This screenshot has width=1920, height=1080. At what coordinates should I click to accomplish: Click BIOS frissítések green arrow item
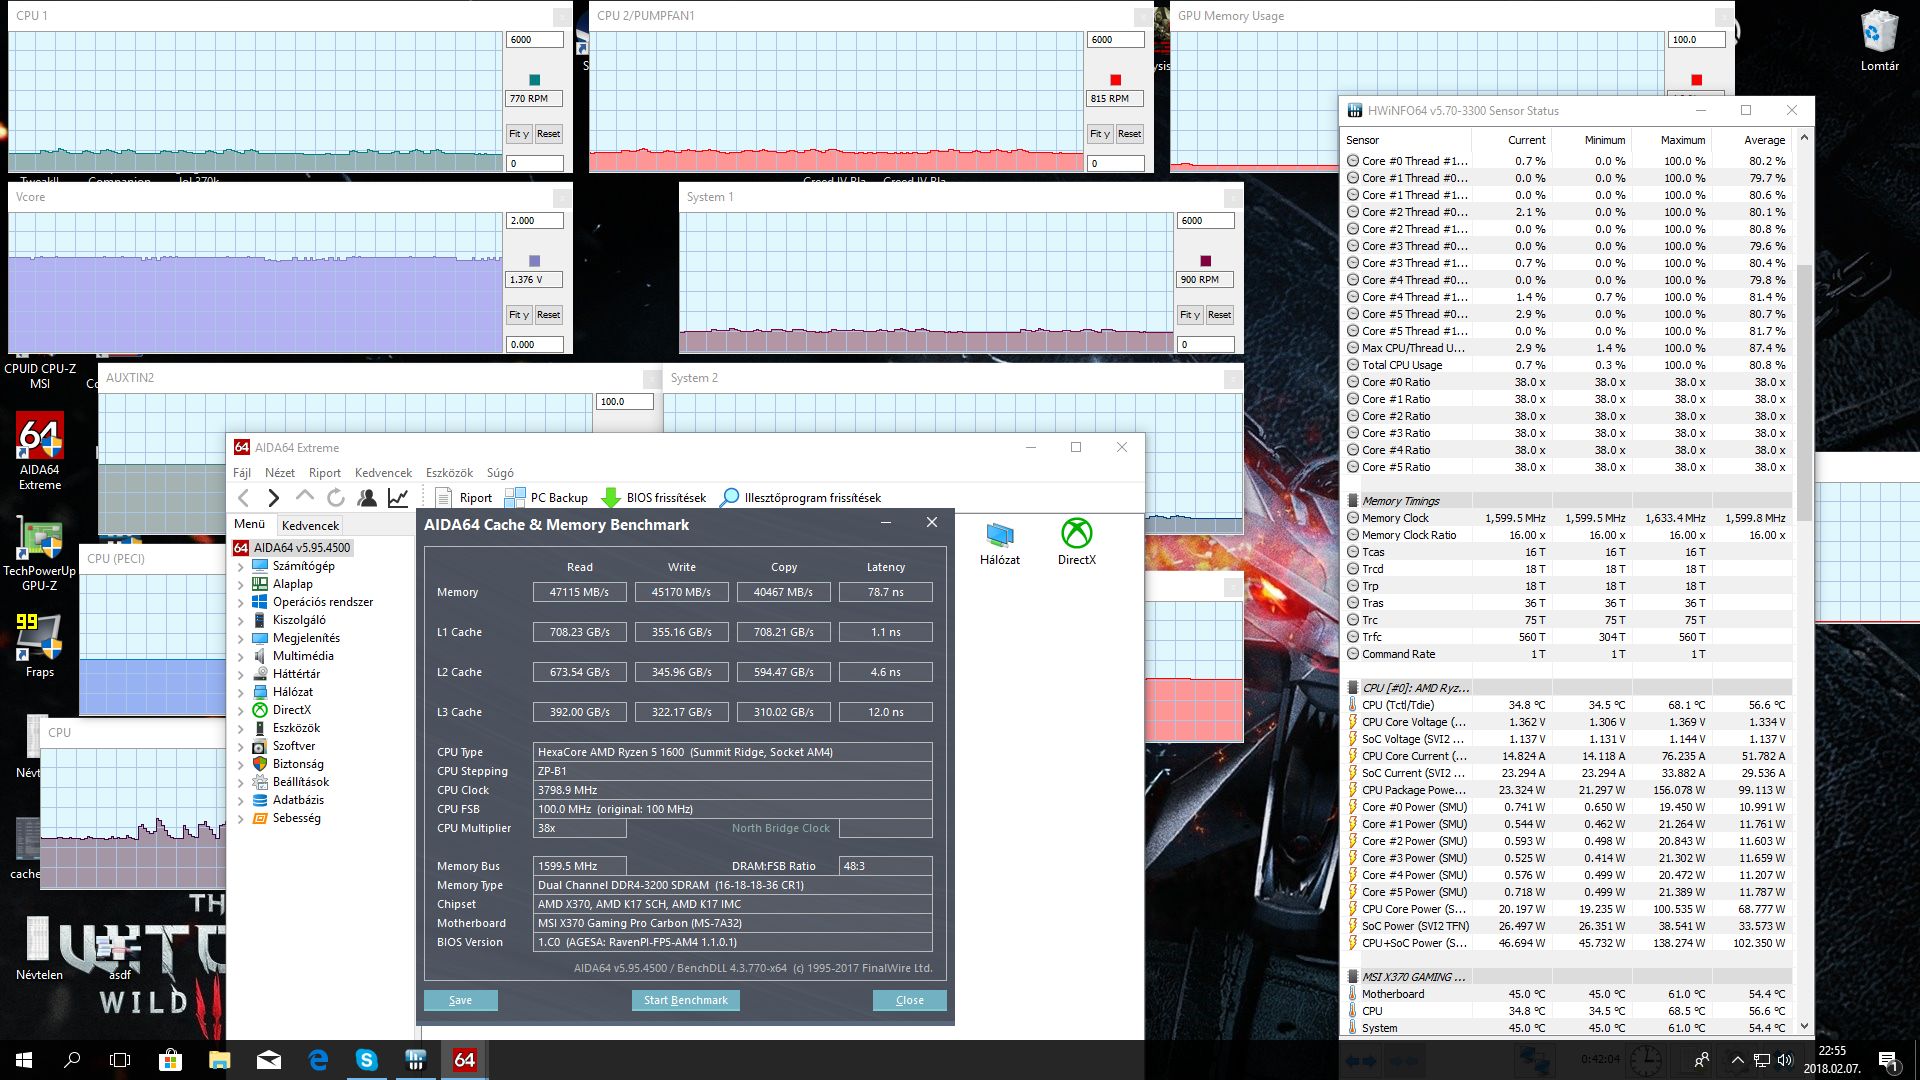click(x=653, y=497)
